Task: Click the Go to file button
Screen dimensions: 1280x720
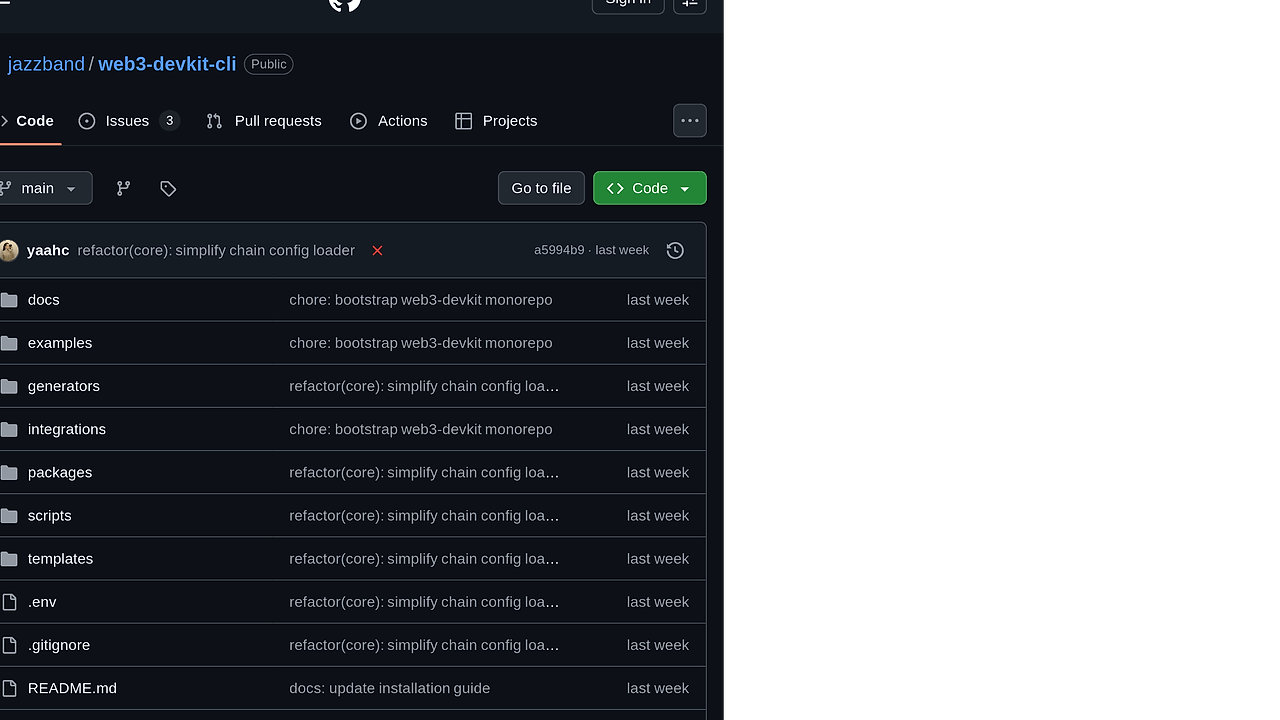Action: coord(541,188)
